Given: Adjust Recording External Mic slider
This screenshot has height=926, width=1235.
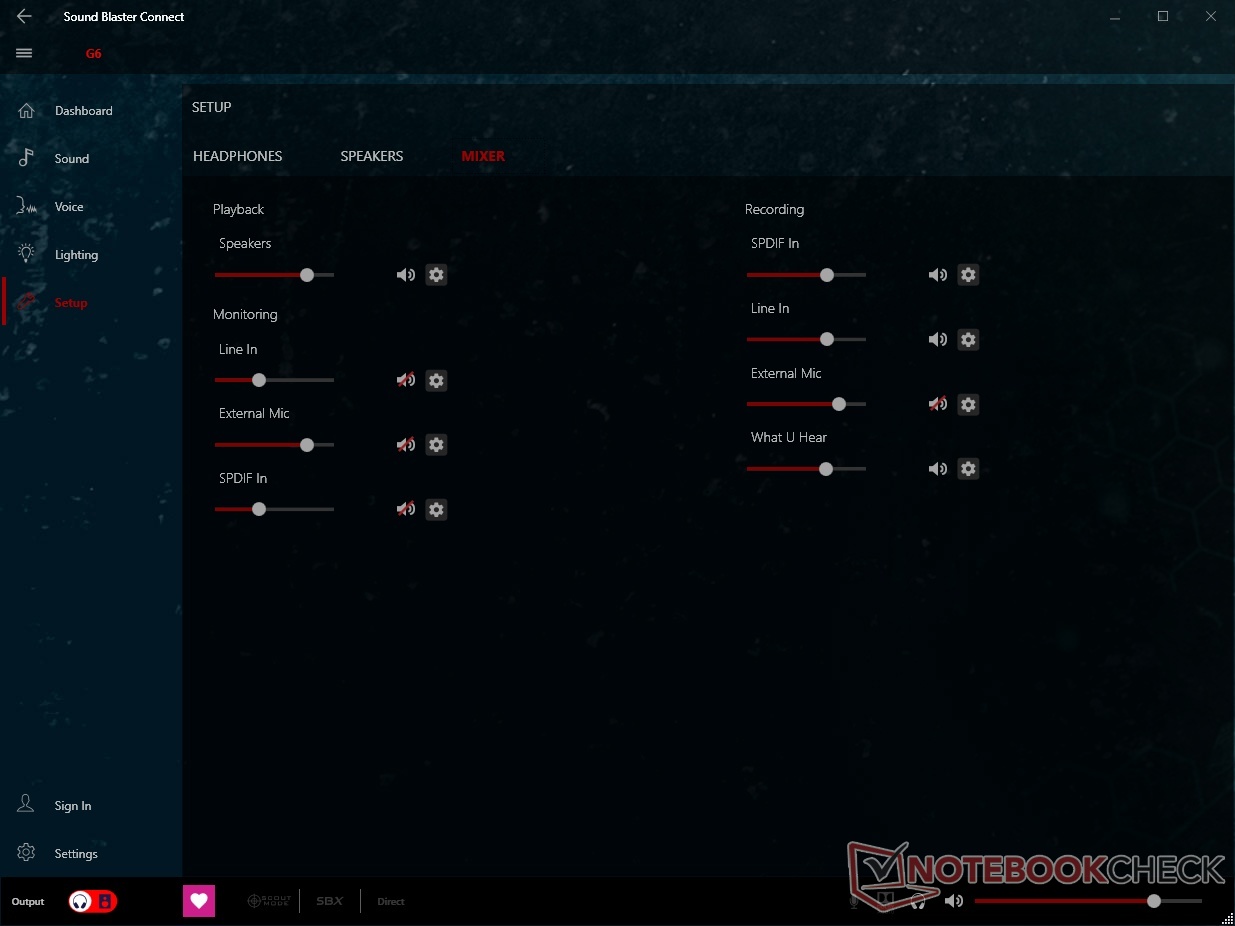Looking at the screenshot, I should pyautogui.click(x=806, y=404).
